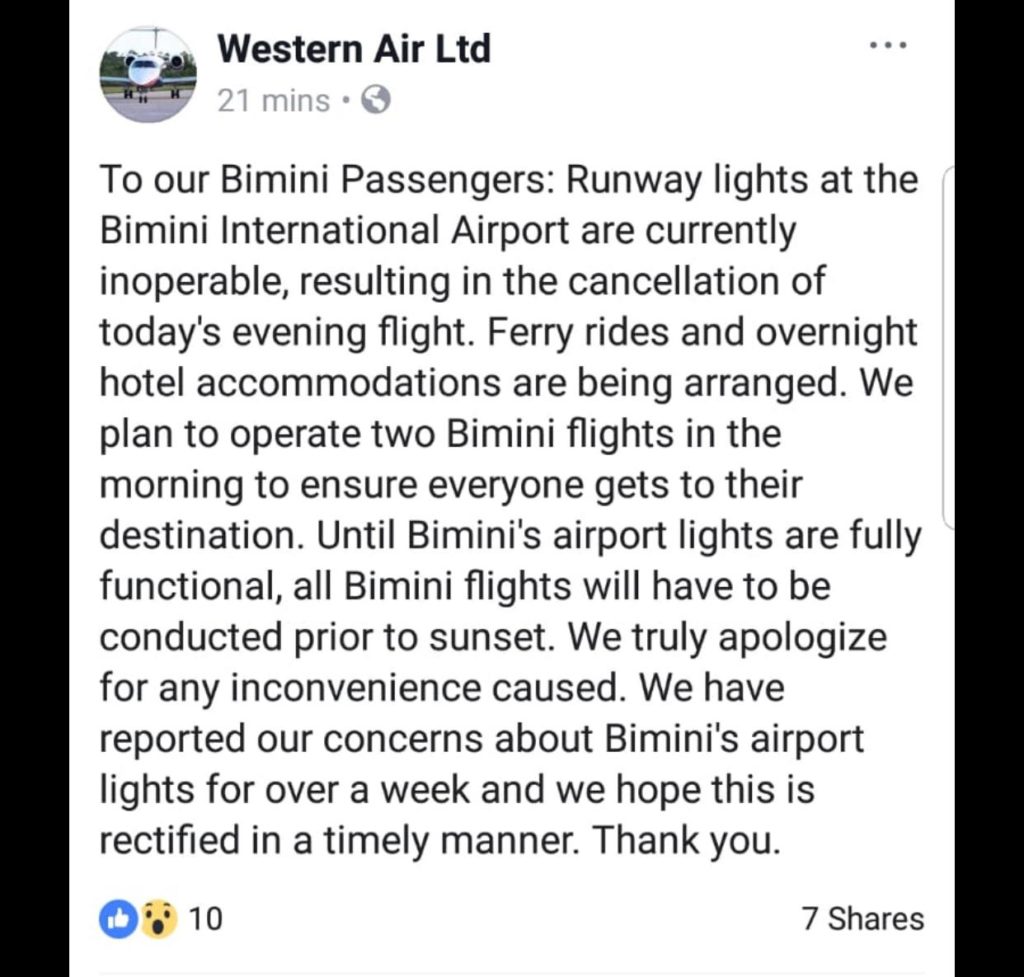Open the three-dot post options menu

(x=889, y=45)
